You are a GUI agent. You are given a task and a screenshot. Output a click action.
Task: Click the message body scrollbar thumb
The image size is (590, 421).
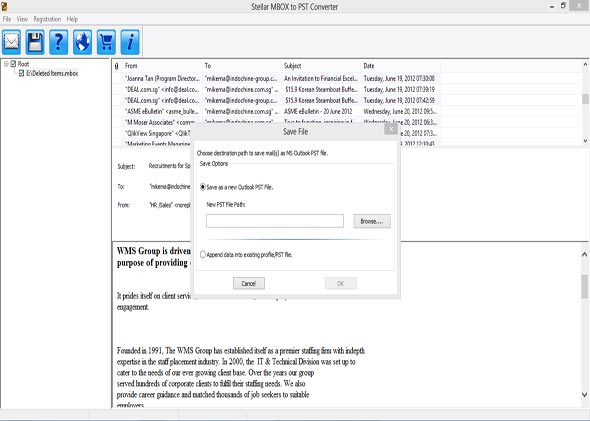pos(584,286)
